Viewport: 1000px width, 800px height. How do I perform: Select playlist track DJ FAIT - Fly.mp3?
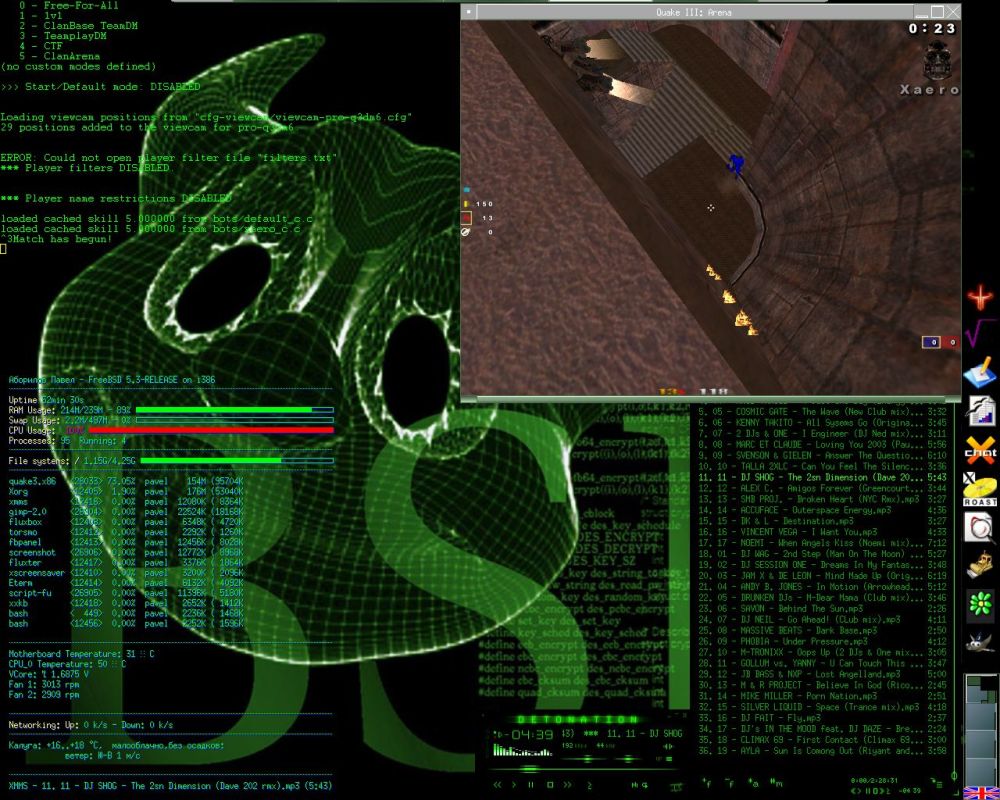[x=822, y=718]
